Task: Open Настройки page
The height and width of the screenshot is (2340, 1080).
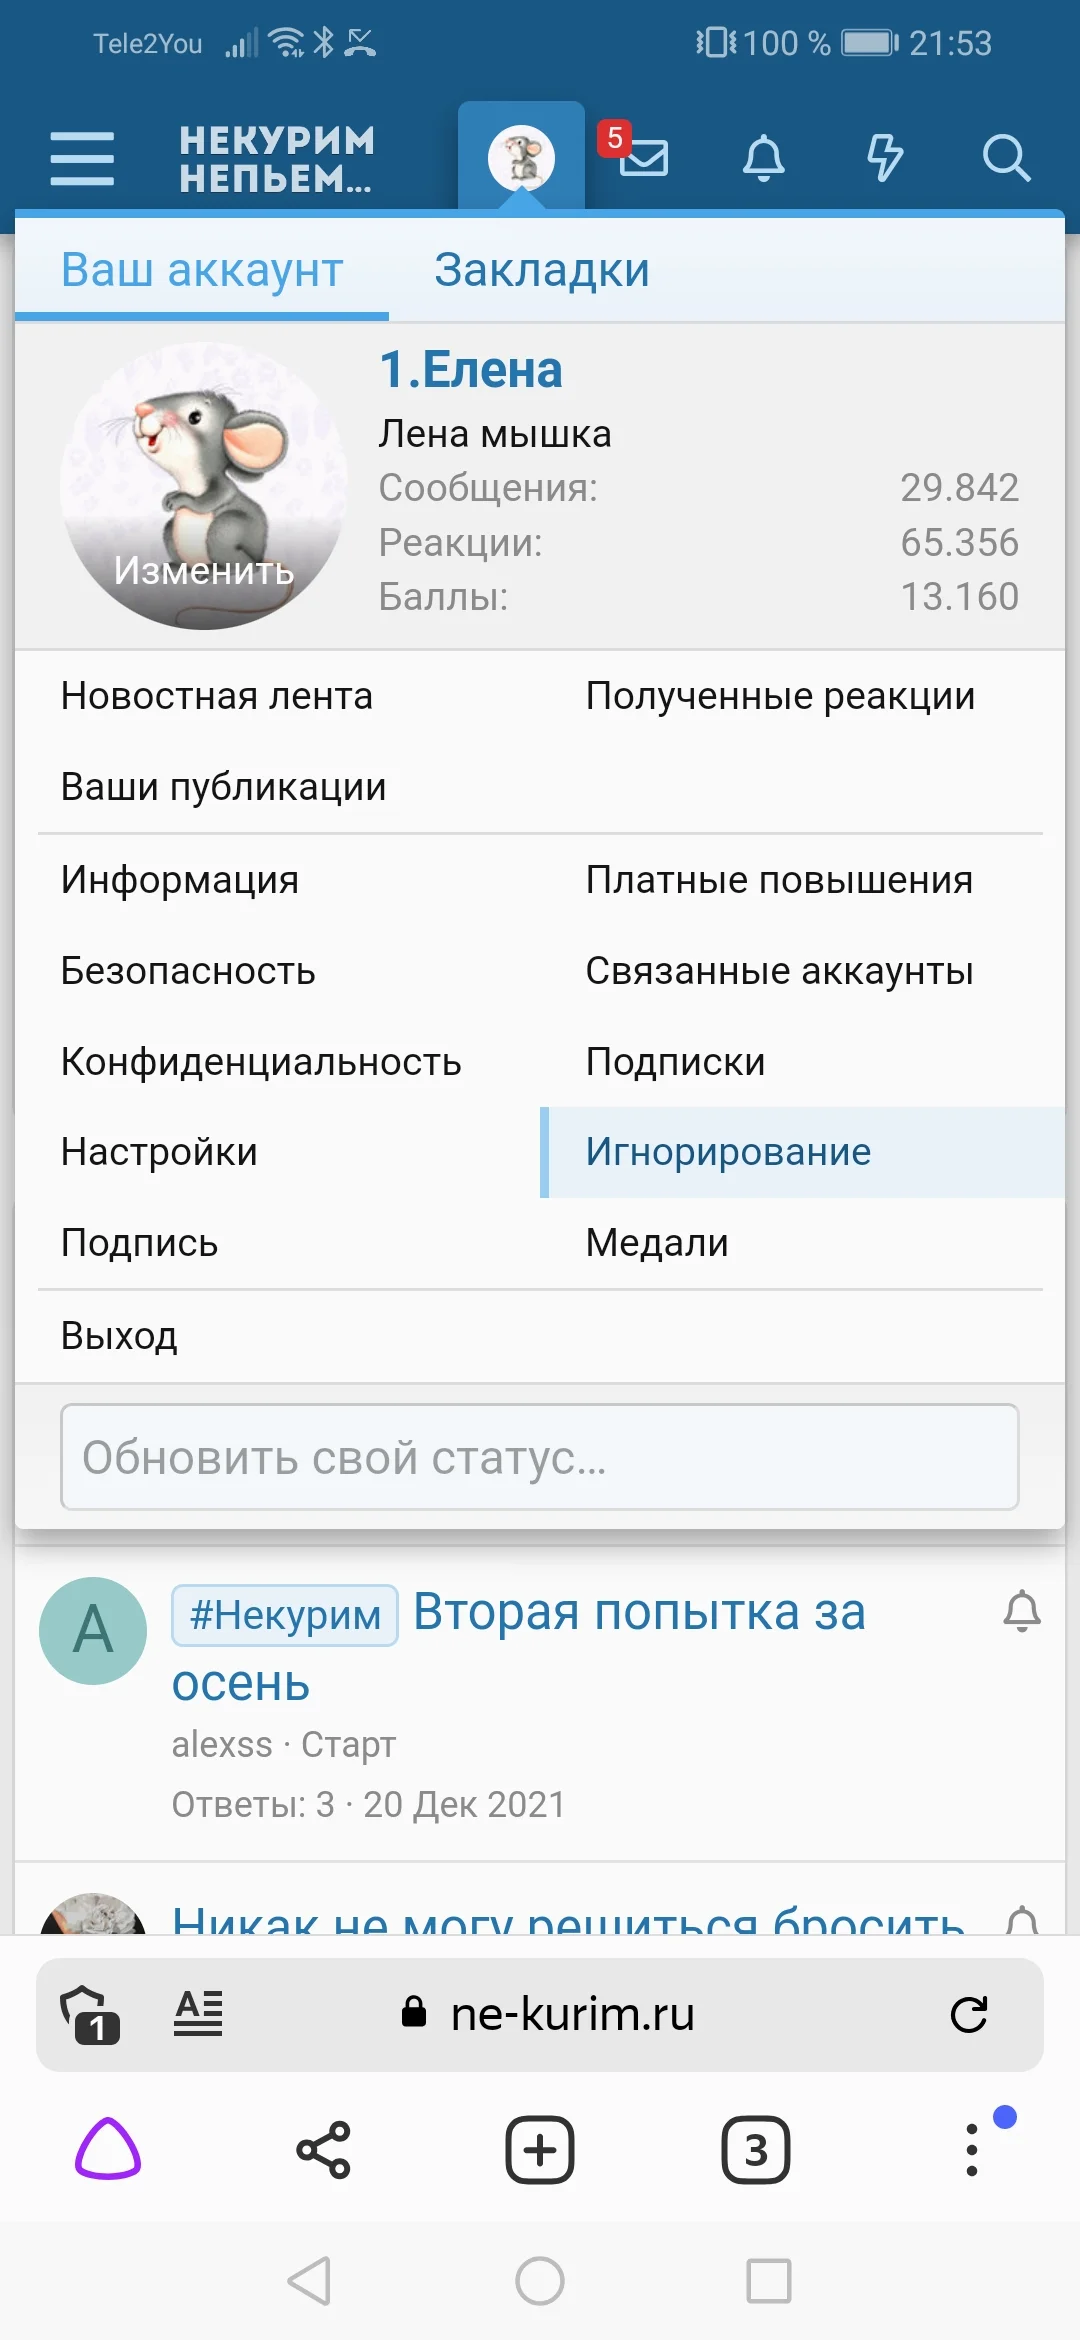Action: click(x=277, y=1152)
